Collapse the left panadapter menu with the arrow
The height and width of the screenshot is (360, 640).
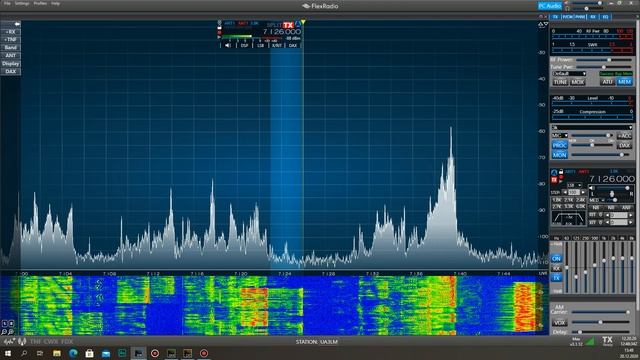[17, 24]
